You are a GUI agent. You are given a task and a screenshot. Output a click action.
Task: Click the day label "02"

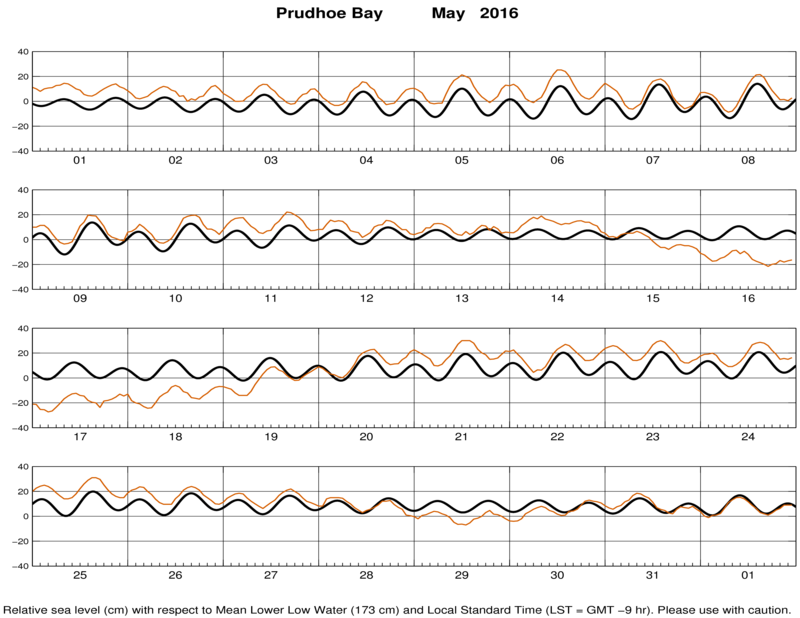click(x=176, y=160)
